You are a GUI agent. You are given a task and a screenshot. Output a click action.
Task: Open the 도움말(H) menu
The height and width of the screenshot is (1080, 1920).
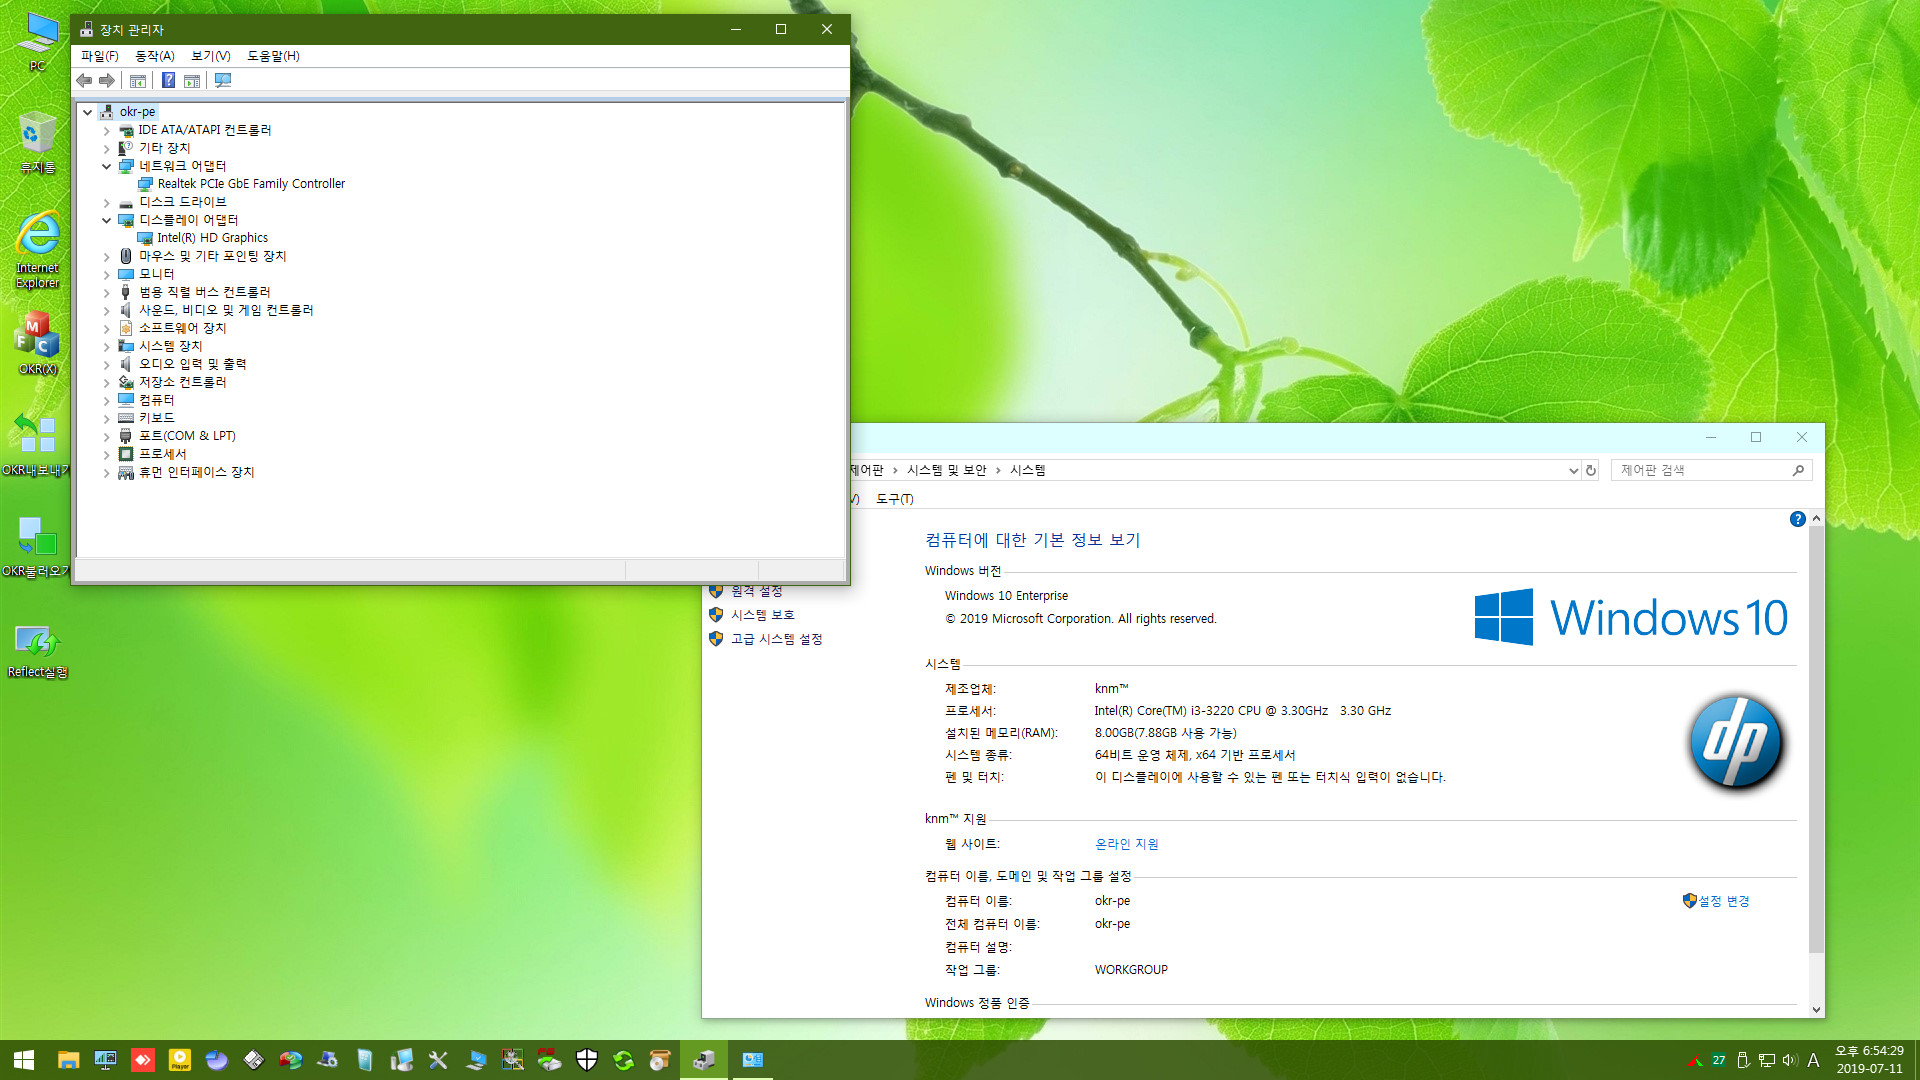pos(273,56)
